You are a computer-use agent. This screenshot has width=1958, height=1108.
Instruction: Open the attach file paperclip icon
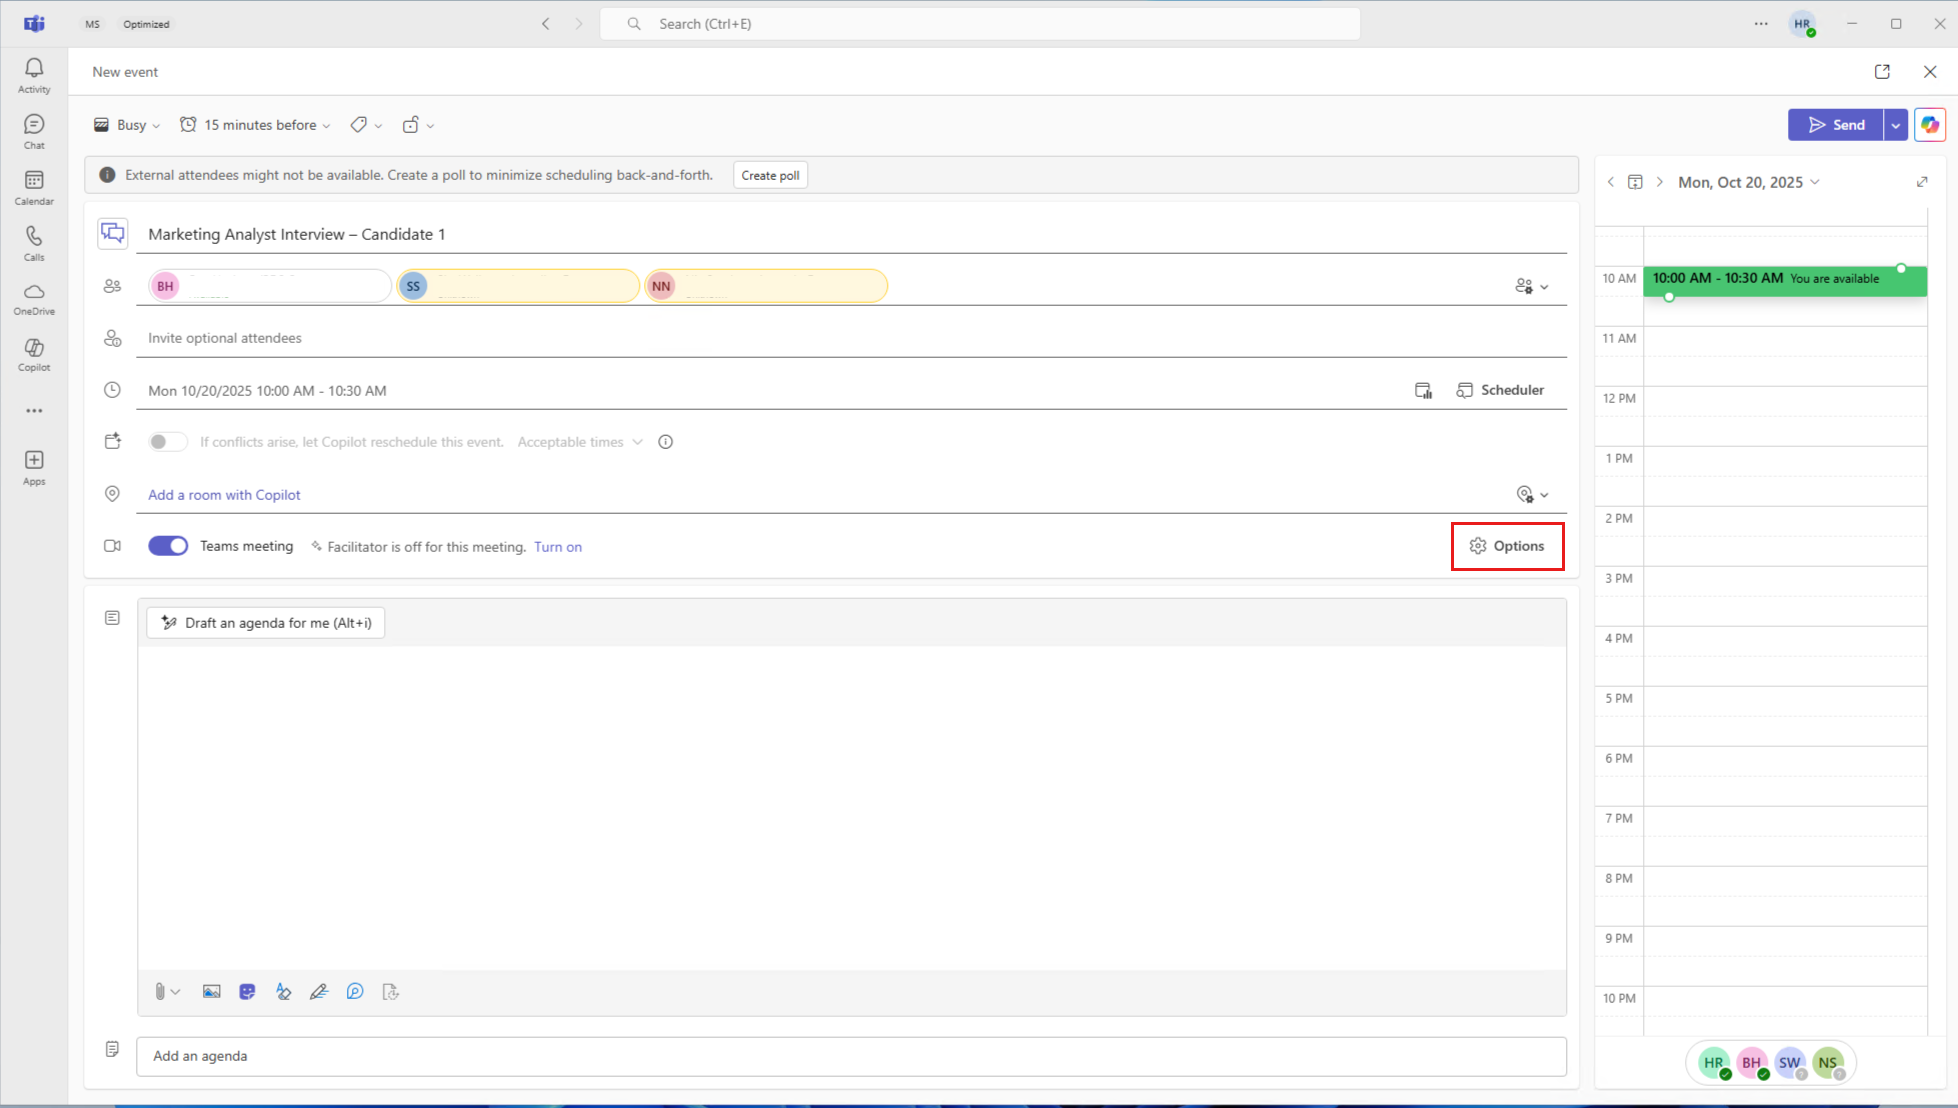(x=160, y=992)
